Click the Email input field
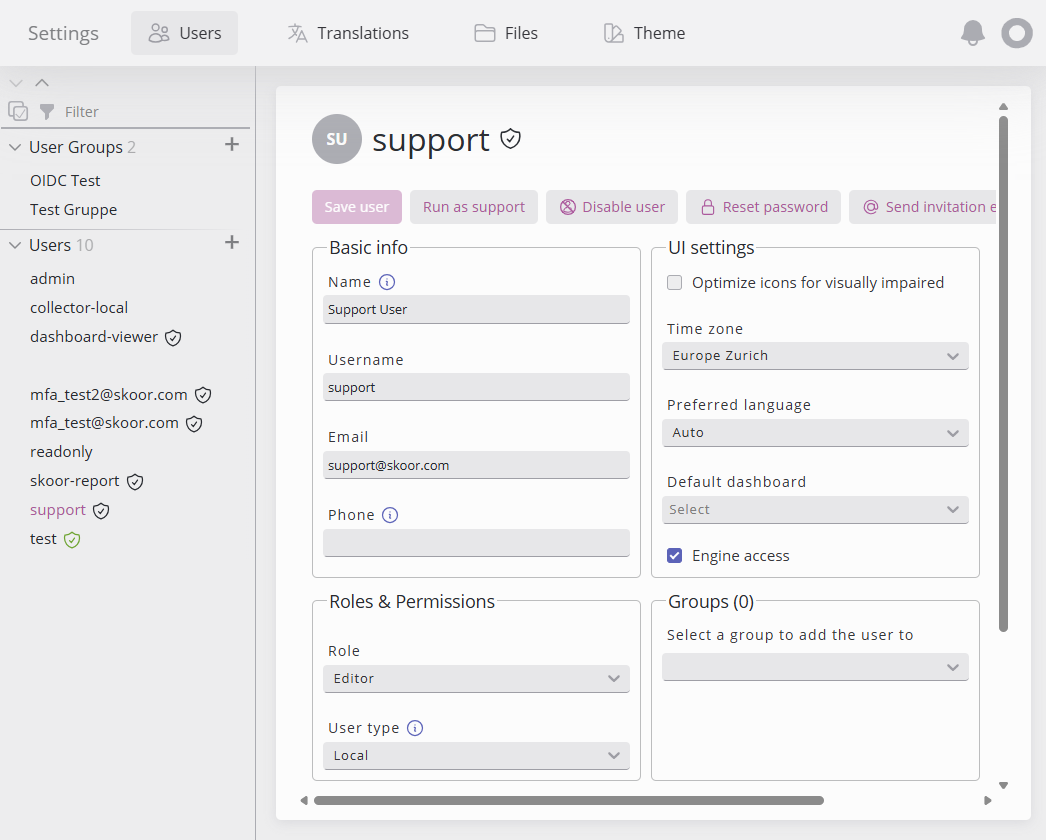The height and width of the screenshot is (840, 1046). click(476, 465)
